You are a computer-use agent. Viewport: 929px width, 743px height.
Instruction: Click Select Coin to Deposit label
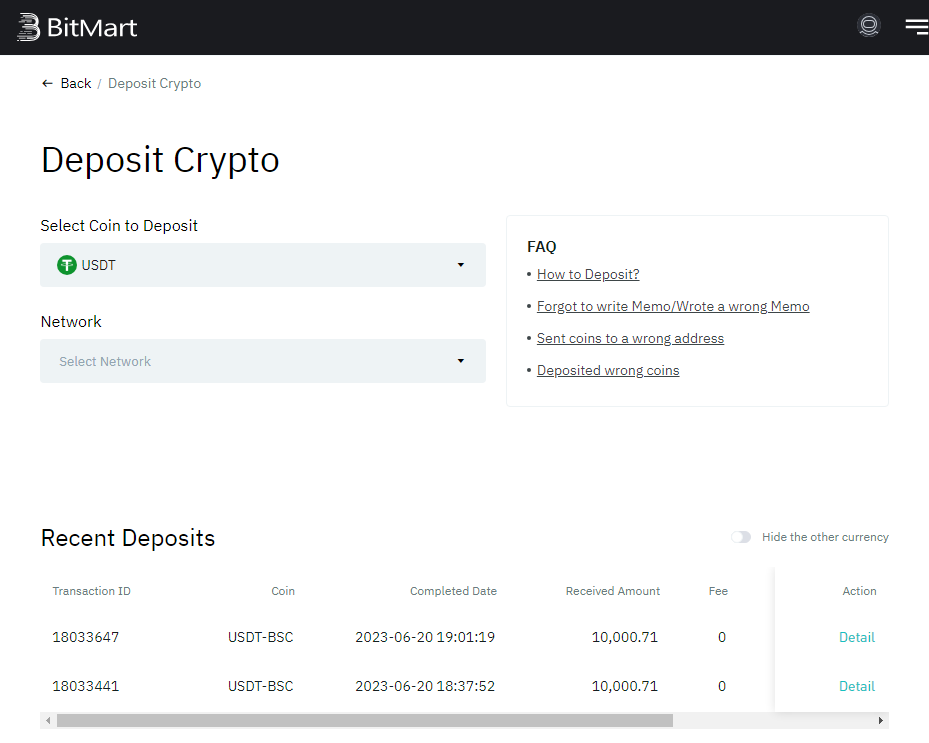119,226
